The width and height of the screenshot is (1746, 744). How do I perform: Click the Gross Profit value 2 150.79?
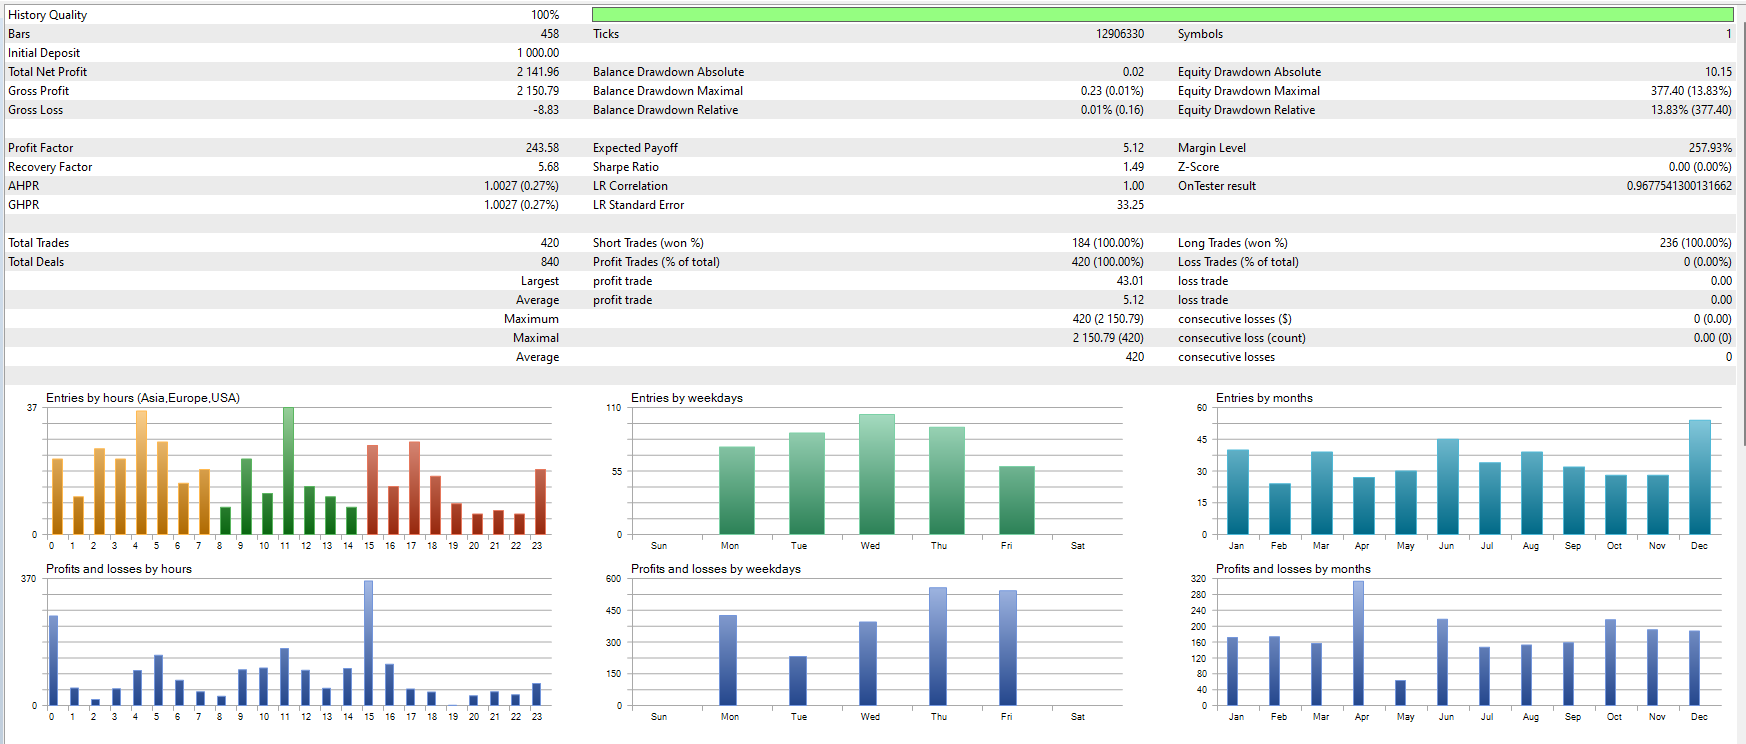538,91
